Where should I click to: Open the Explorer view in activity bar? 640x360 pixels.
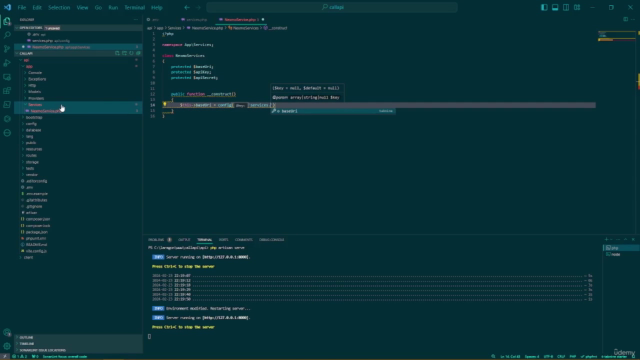point(7,21)
